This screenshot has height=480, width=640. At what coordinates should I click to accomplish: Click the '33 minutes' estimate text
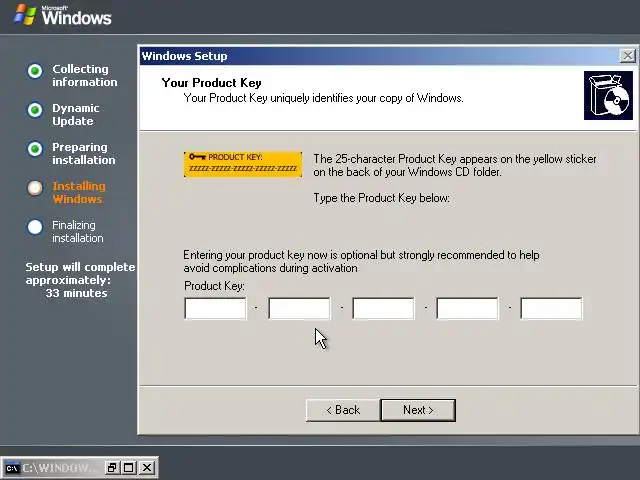[76, 293]
